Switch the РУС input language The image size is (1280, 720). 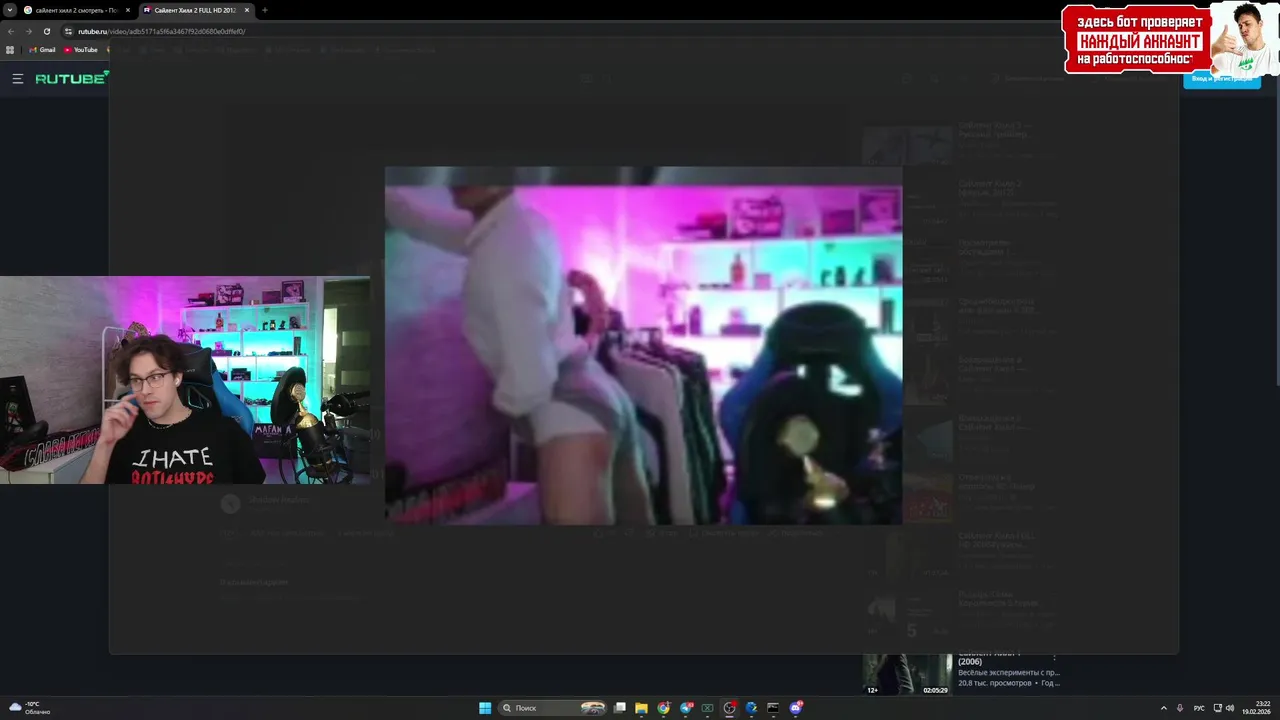(1199, 708)
